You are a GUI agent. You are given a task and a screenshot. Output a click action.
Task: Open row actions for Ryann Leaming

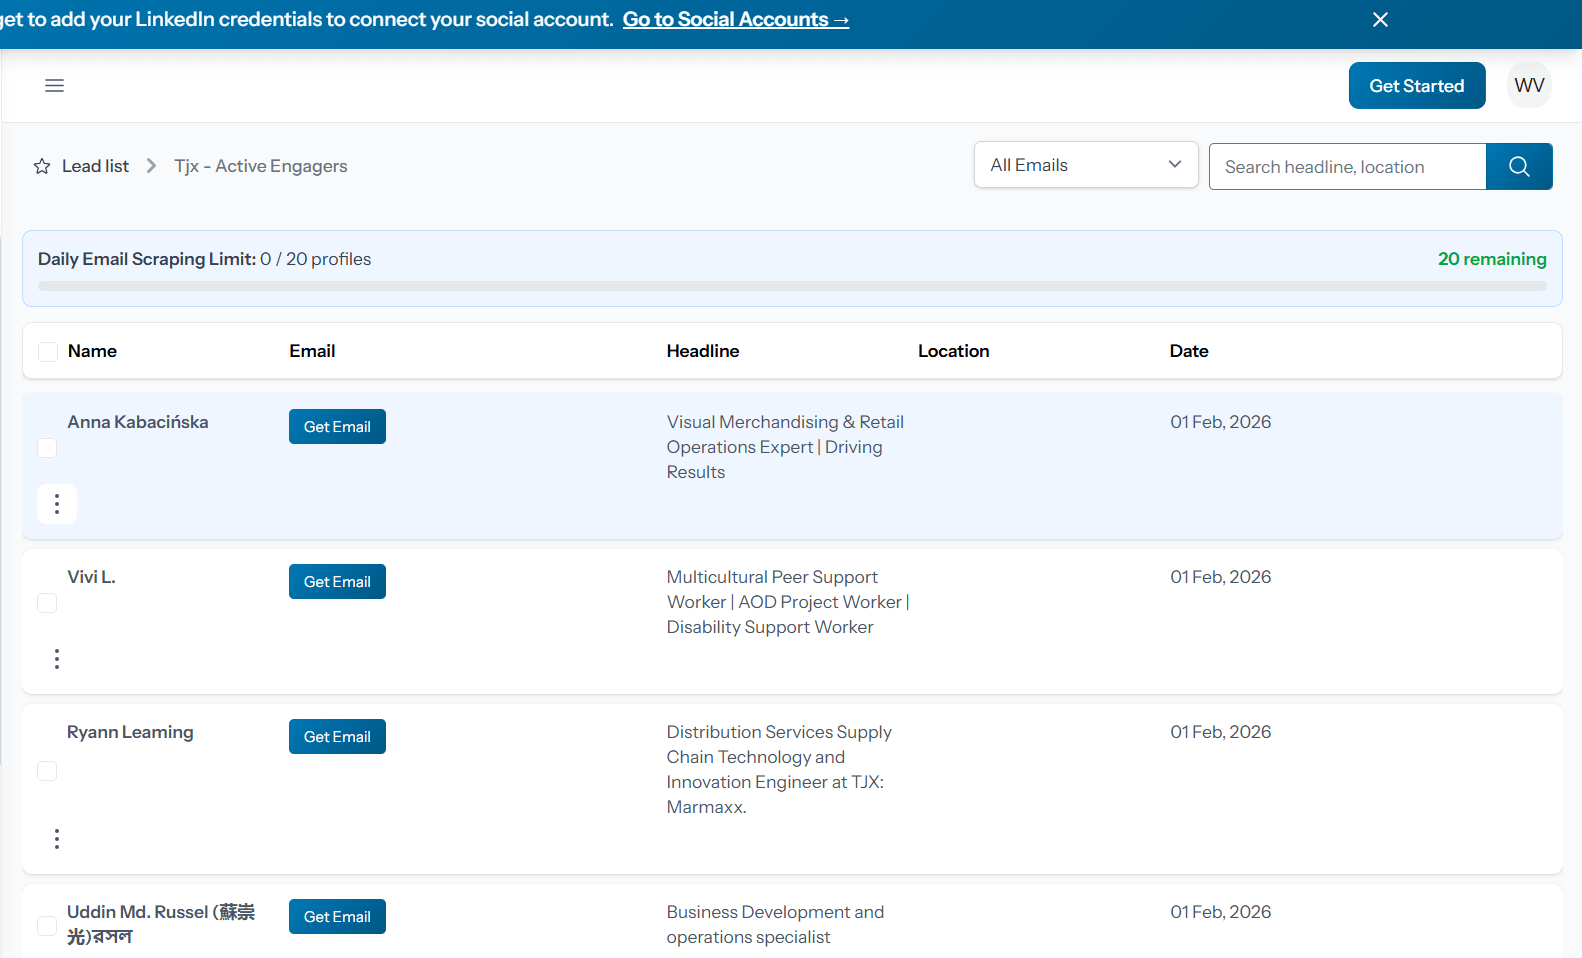pyautogui.click(x=57, y=839)
